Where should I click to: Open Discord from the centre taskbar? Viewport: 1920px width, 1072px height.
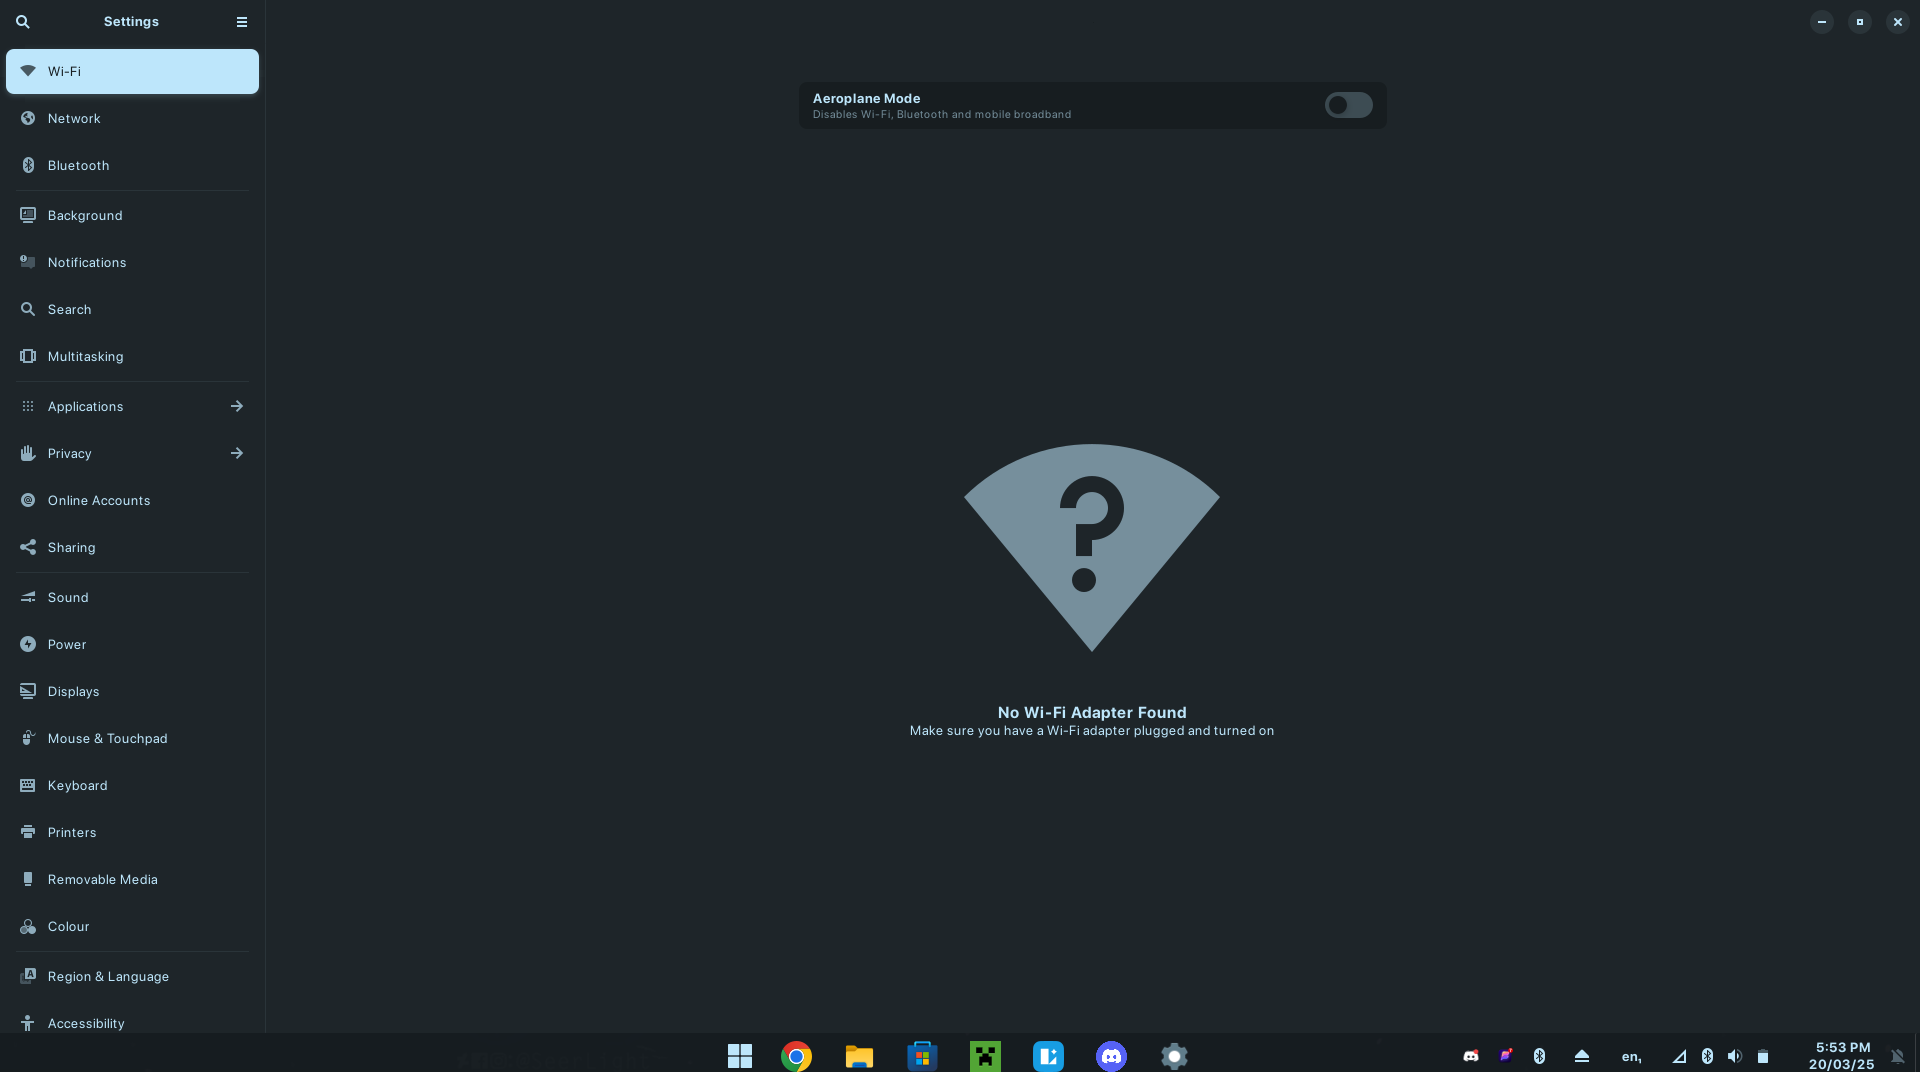coord(1111,1056)
